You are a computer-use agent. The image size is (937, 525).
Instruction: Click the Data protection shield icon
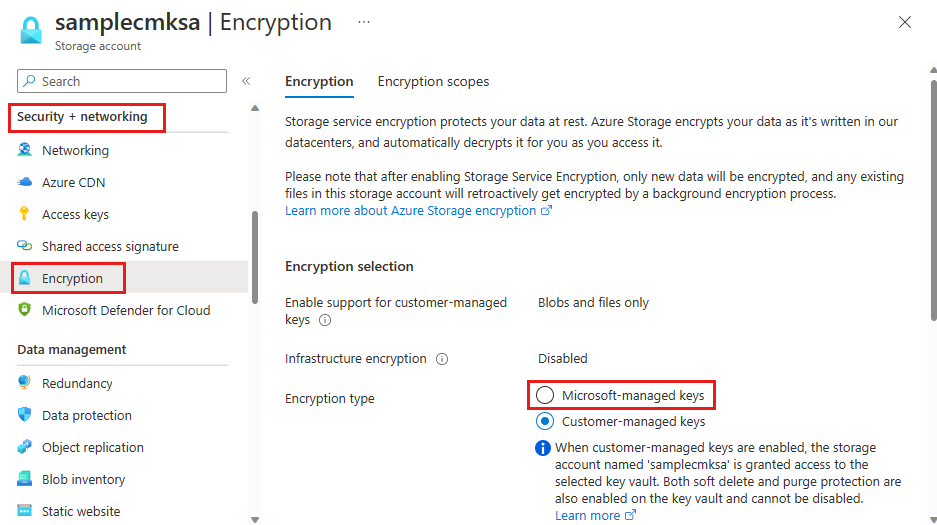25,415
